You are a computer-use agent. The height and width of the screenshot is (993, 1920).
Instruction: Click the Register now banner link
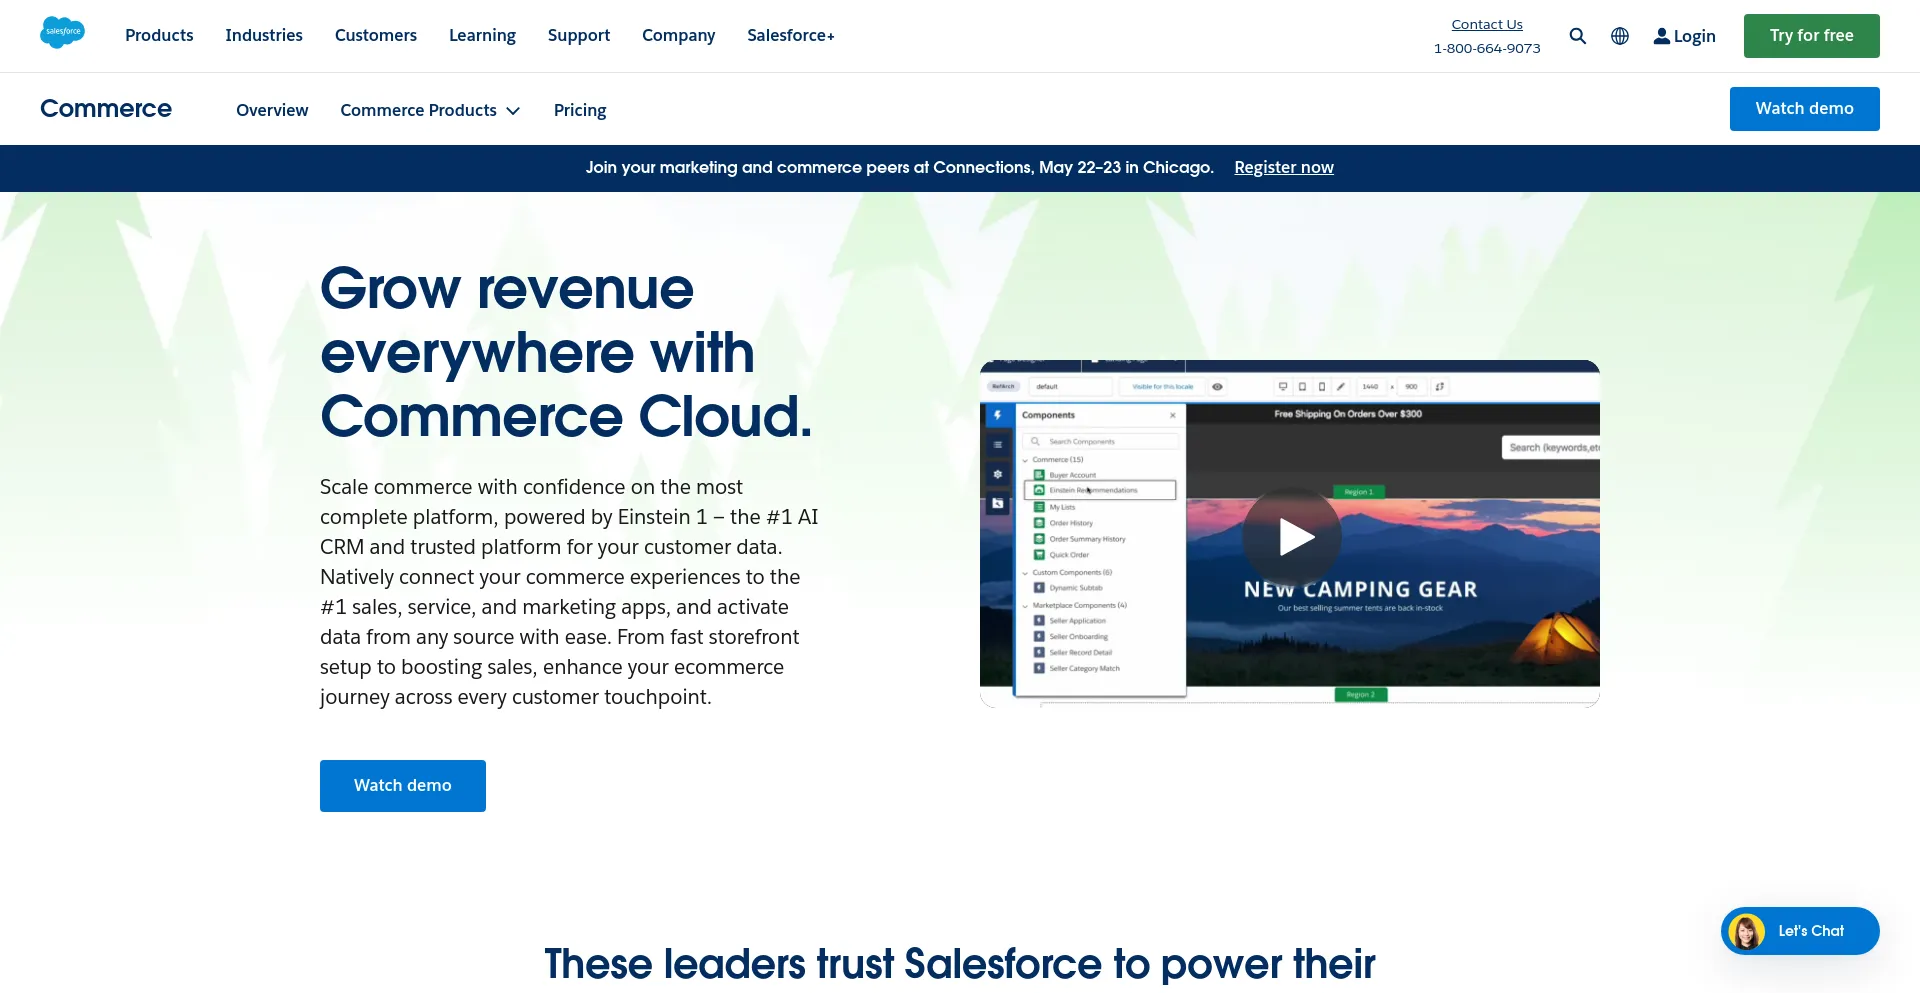pyautogui.click(x=1284, y=167)
